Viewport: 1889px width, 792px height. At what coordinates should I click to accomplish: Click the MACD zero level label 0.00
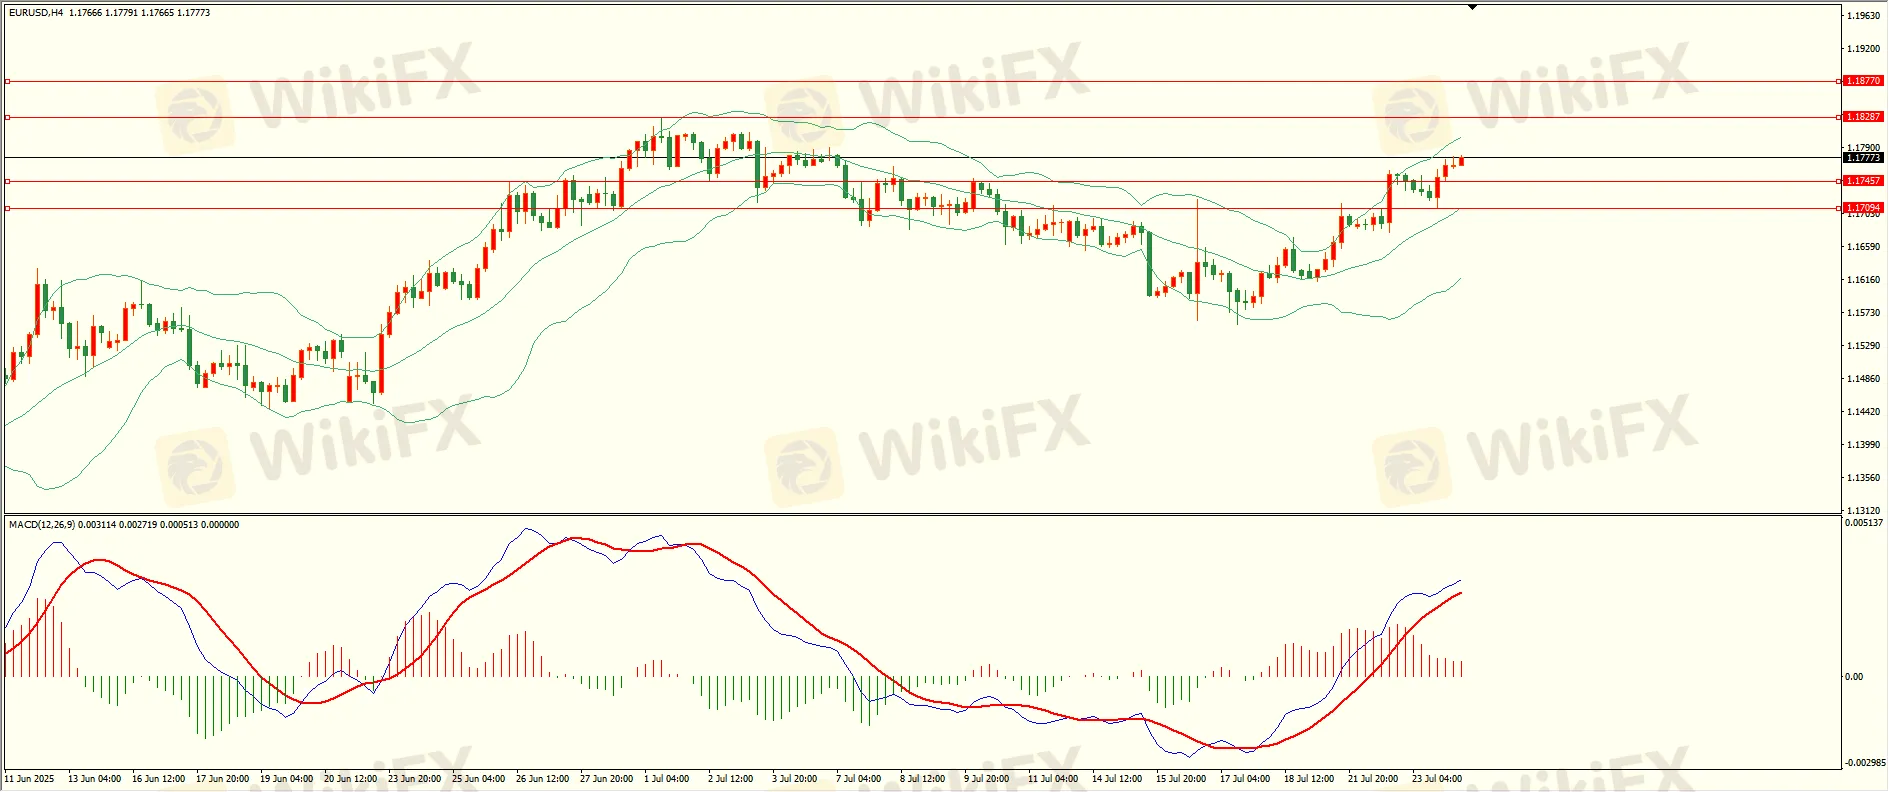click(1854, 676)
